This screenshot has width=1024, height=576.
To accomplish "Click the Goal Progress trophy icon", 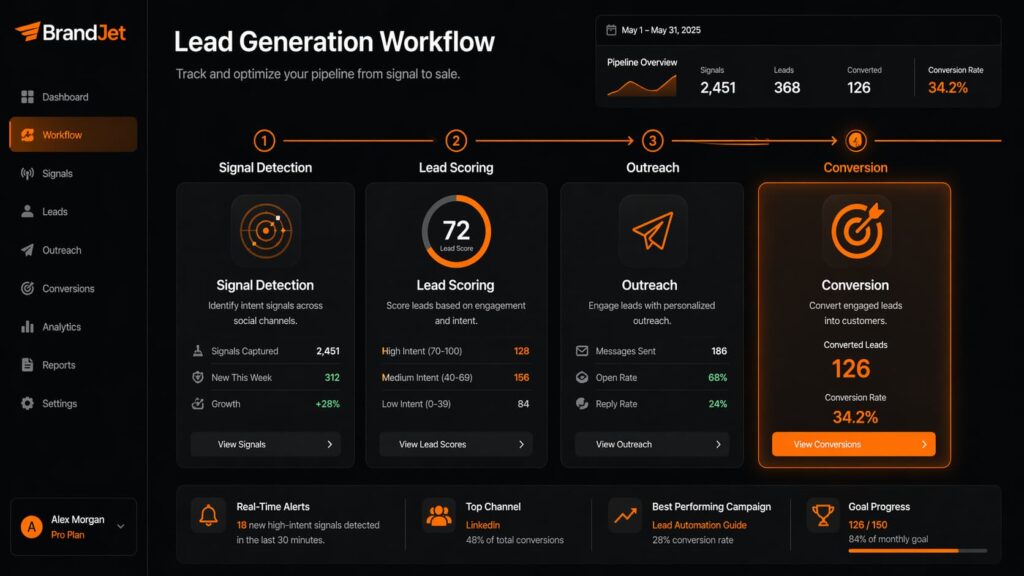I will pos(824,515).
